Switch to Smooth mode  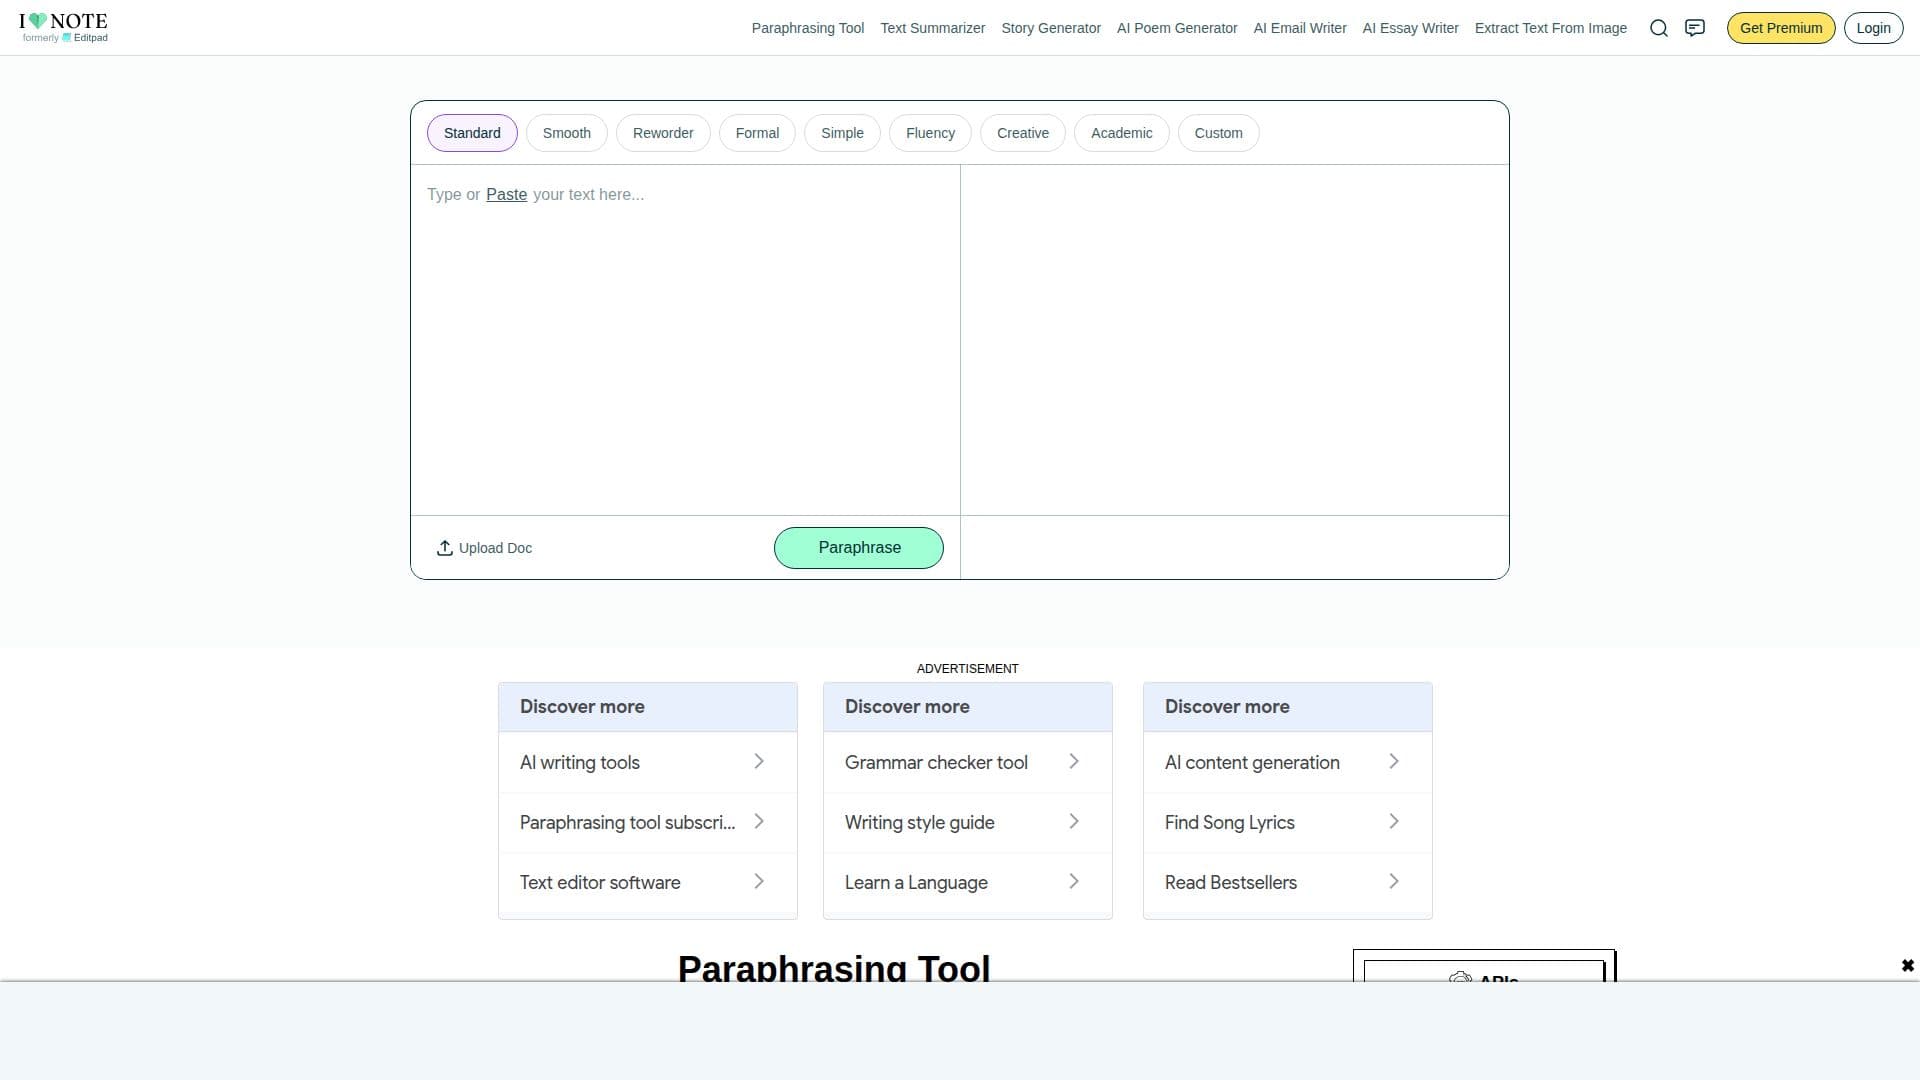pos(567,133)
